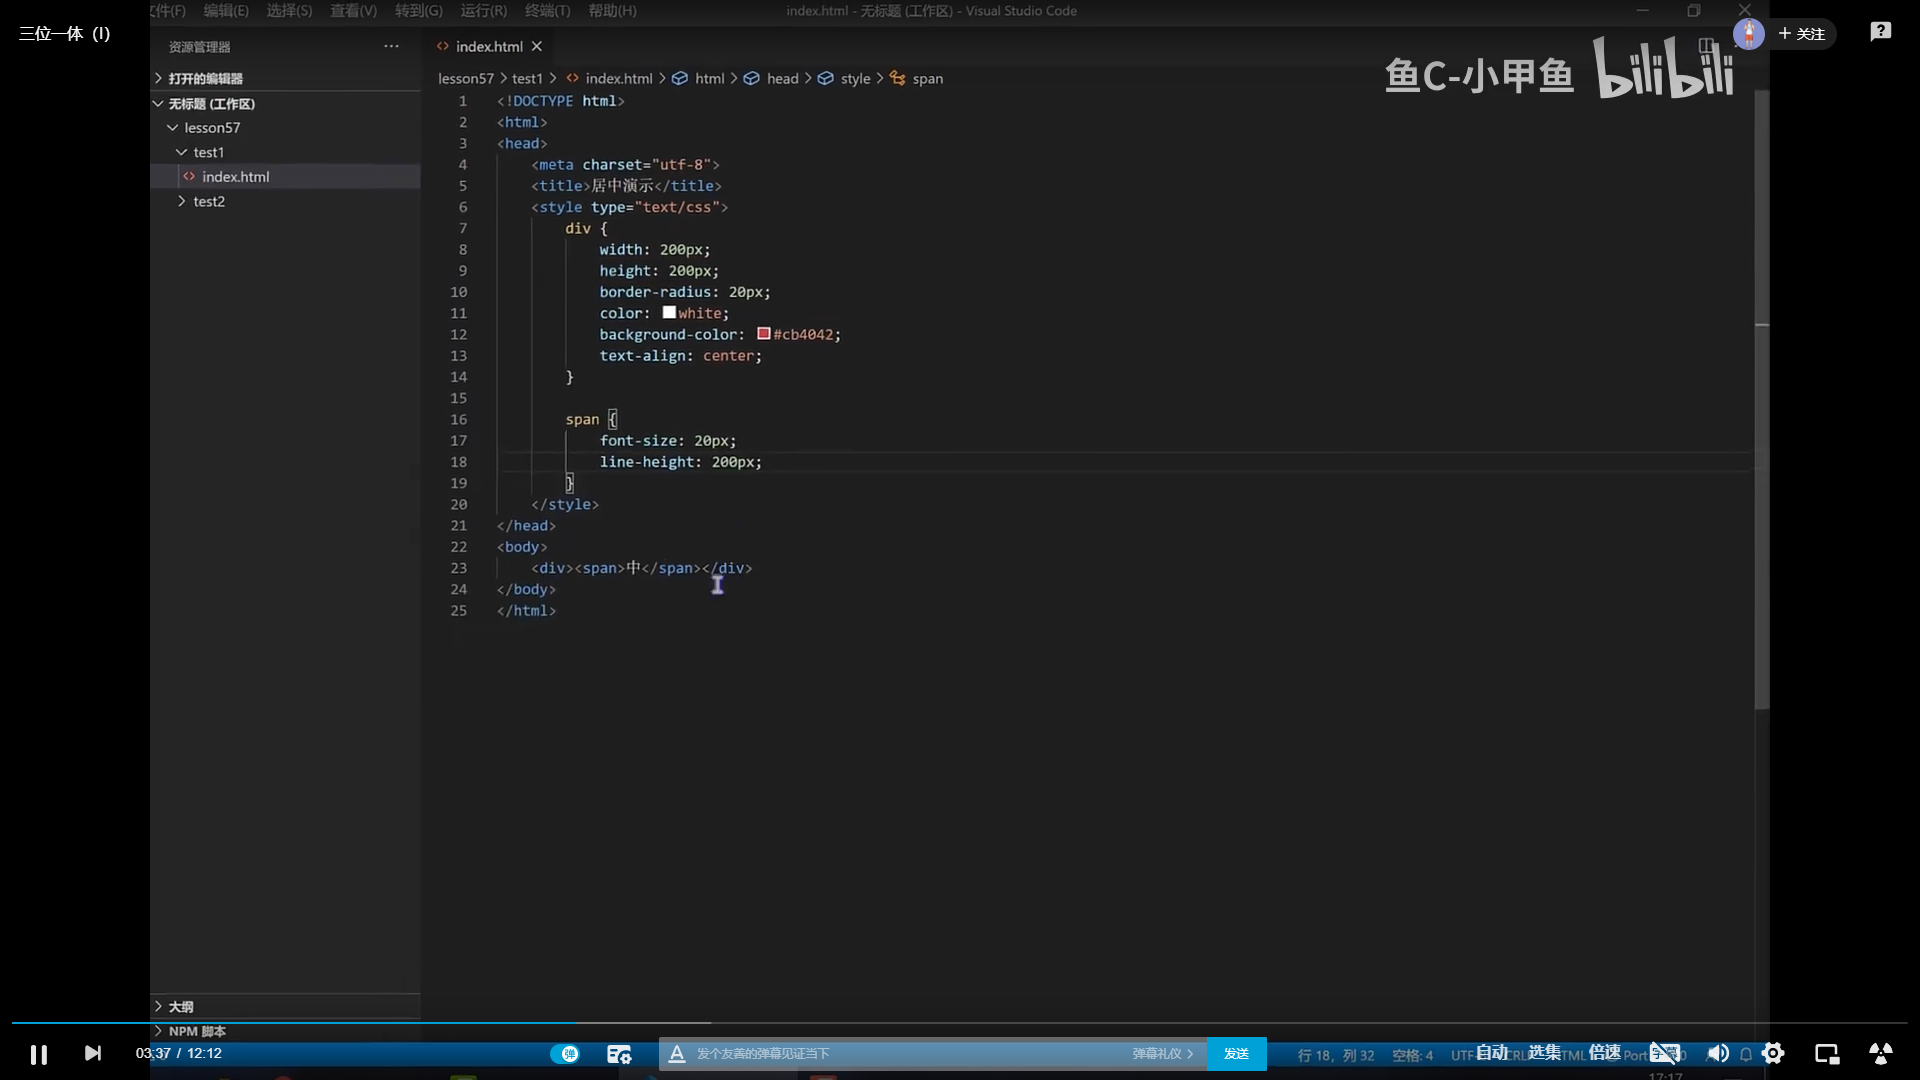The height and width of the screenshot is (1080, 1920).
Task: Follow the uploader with 关注 button
Action: click(x=1802, y=34)
